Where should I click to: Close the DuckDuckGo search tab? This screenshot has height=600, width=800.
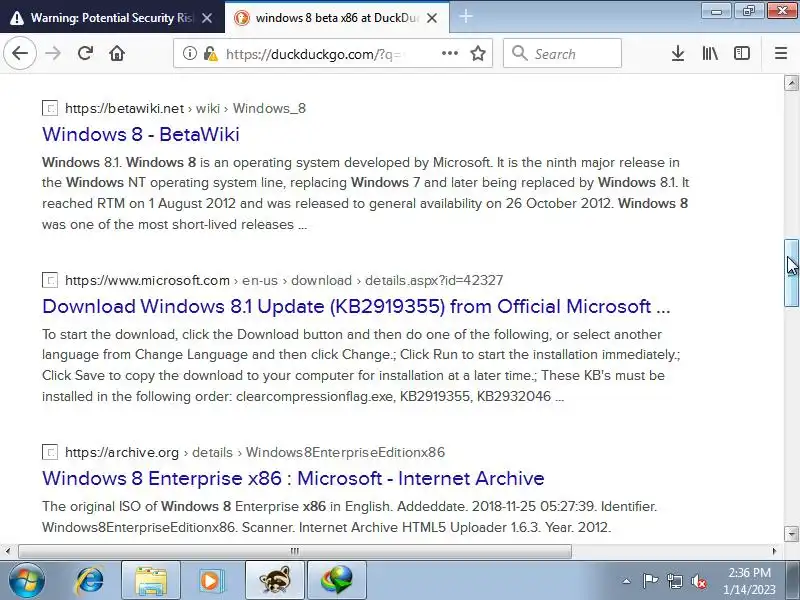tap(432, 18)
